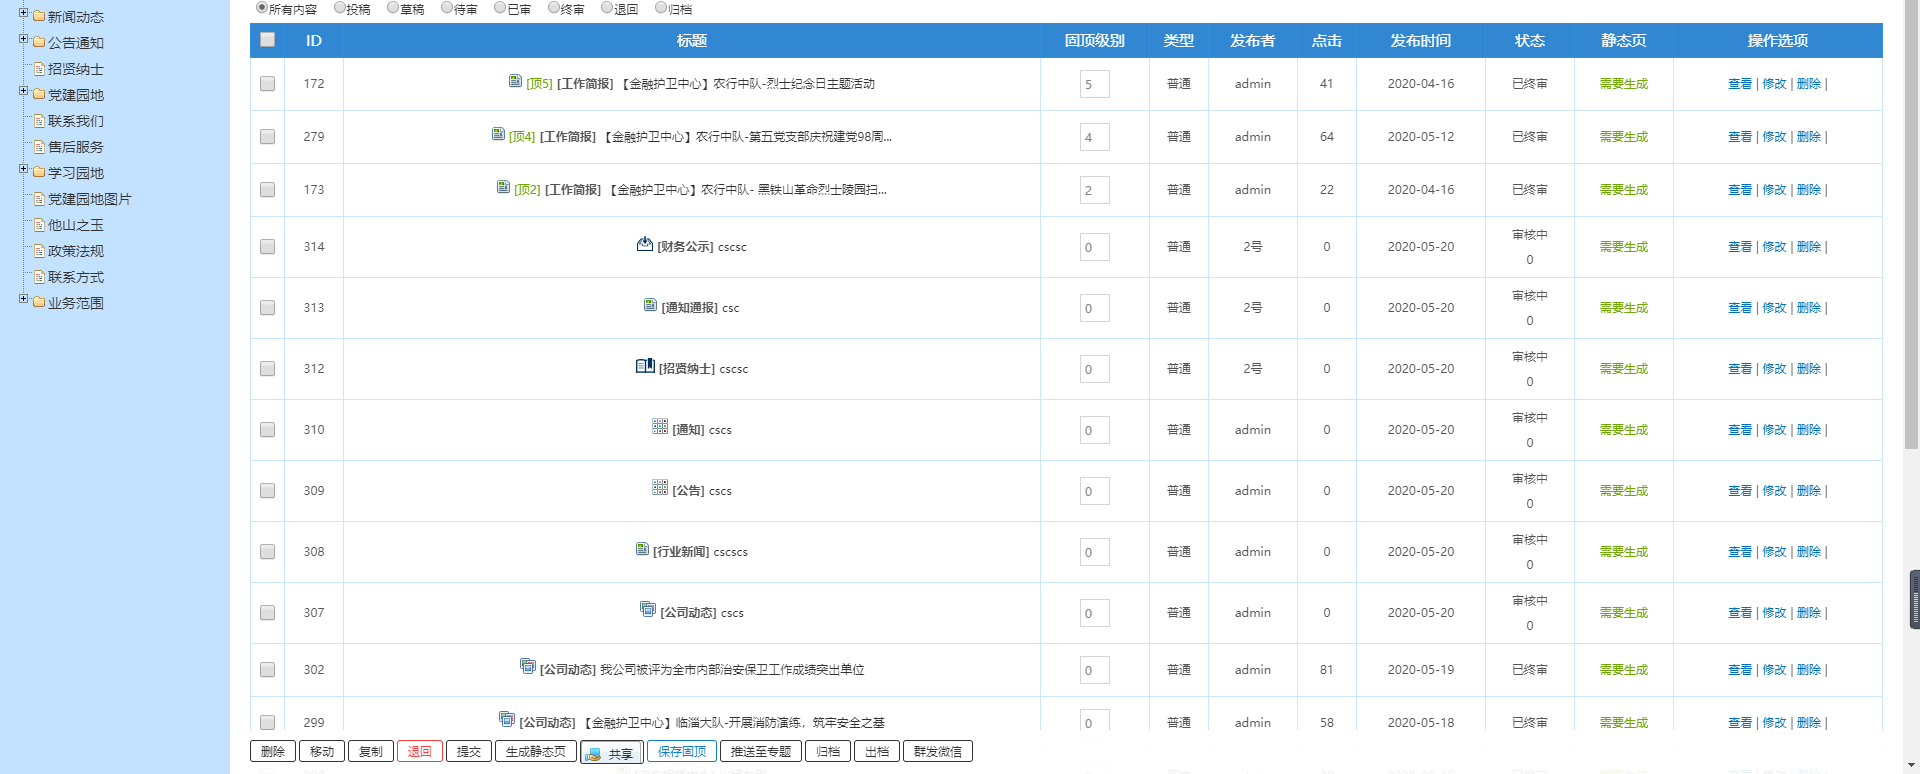Screen dimensions: 1920x774
Task: Check the checkbox for row ID 172
Action: (267, 84)
